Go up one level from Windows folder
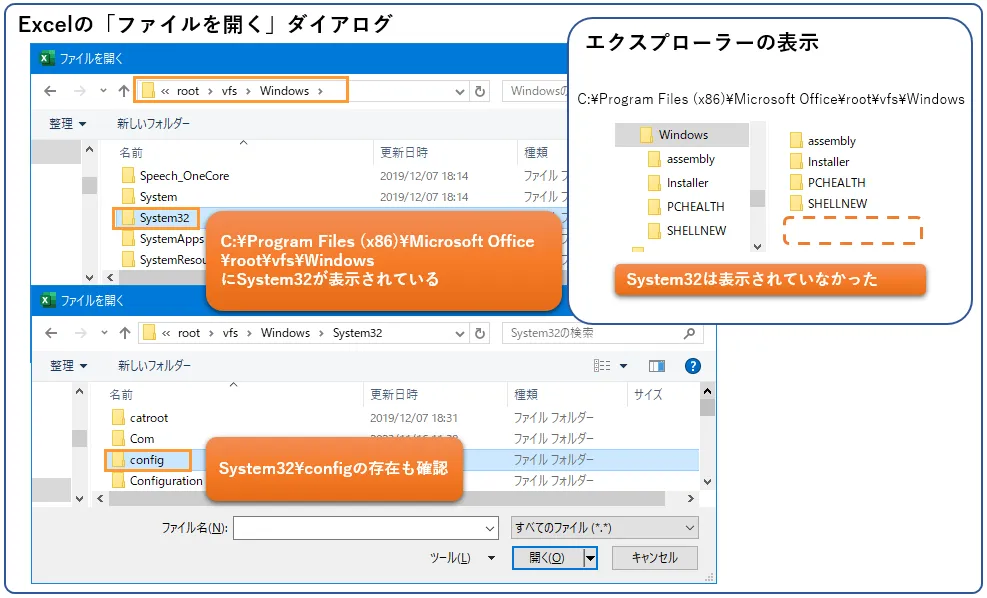 (124, 91)
